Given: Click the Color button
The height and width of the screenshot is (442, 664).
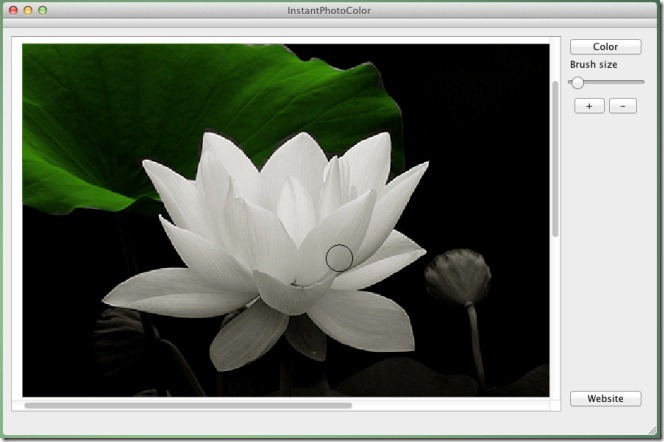Looking at the screenshot, I should 605,47.
